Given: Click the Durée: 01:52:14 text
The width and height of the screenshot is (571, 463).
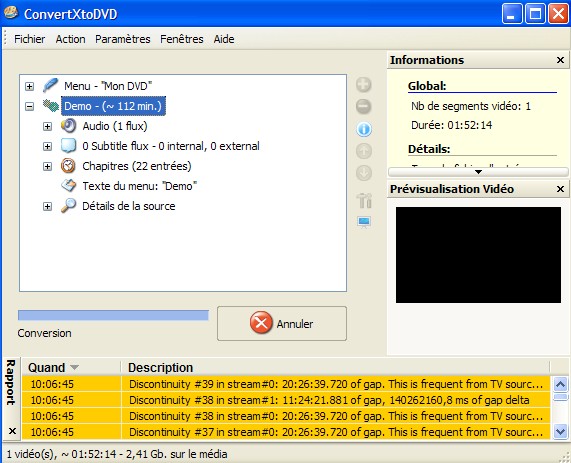Looking at the screenshot, I should [452, 125].
